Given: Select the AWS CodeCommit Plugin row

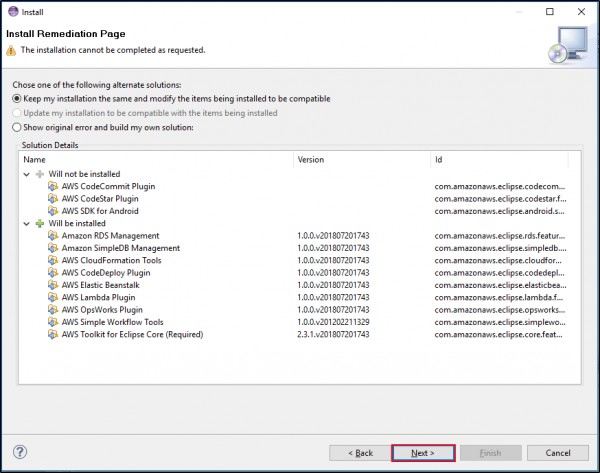Looking at the screenshot, I should 300,186.
